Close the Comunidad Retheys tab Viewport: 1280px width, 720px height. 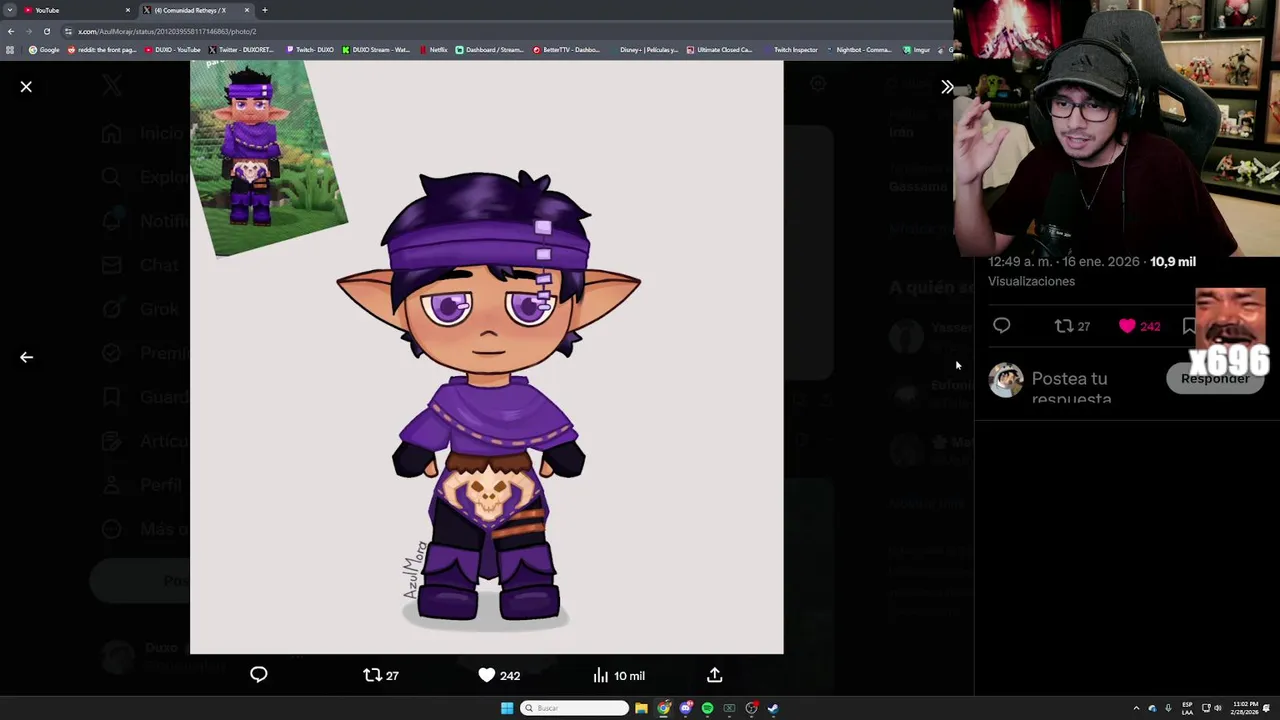click(x=247, y=10)
